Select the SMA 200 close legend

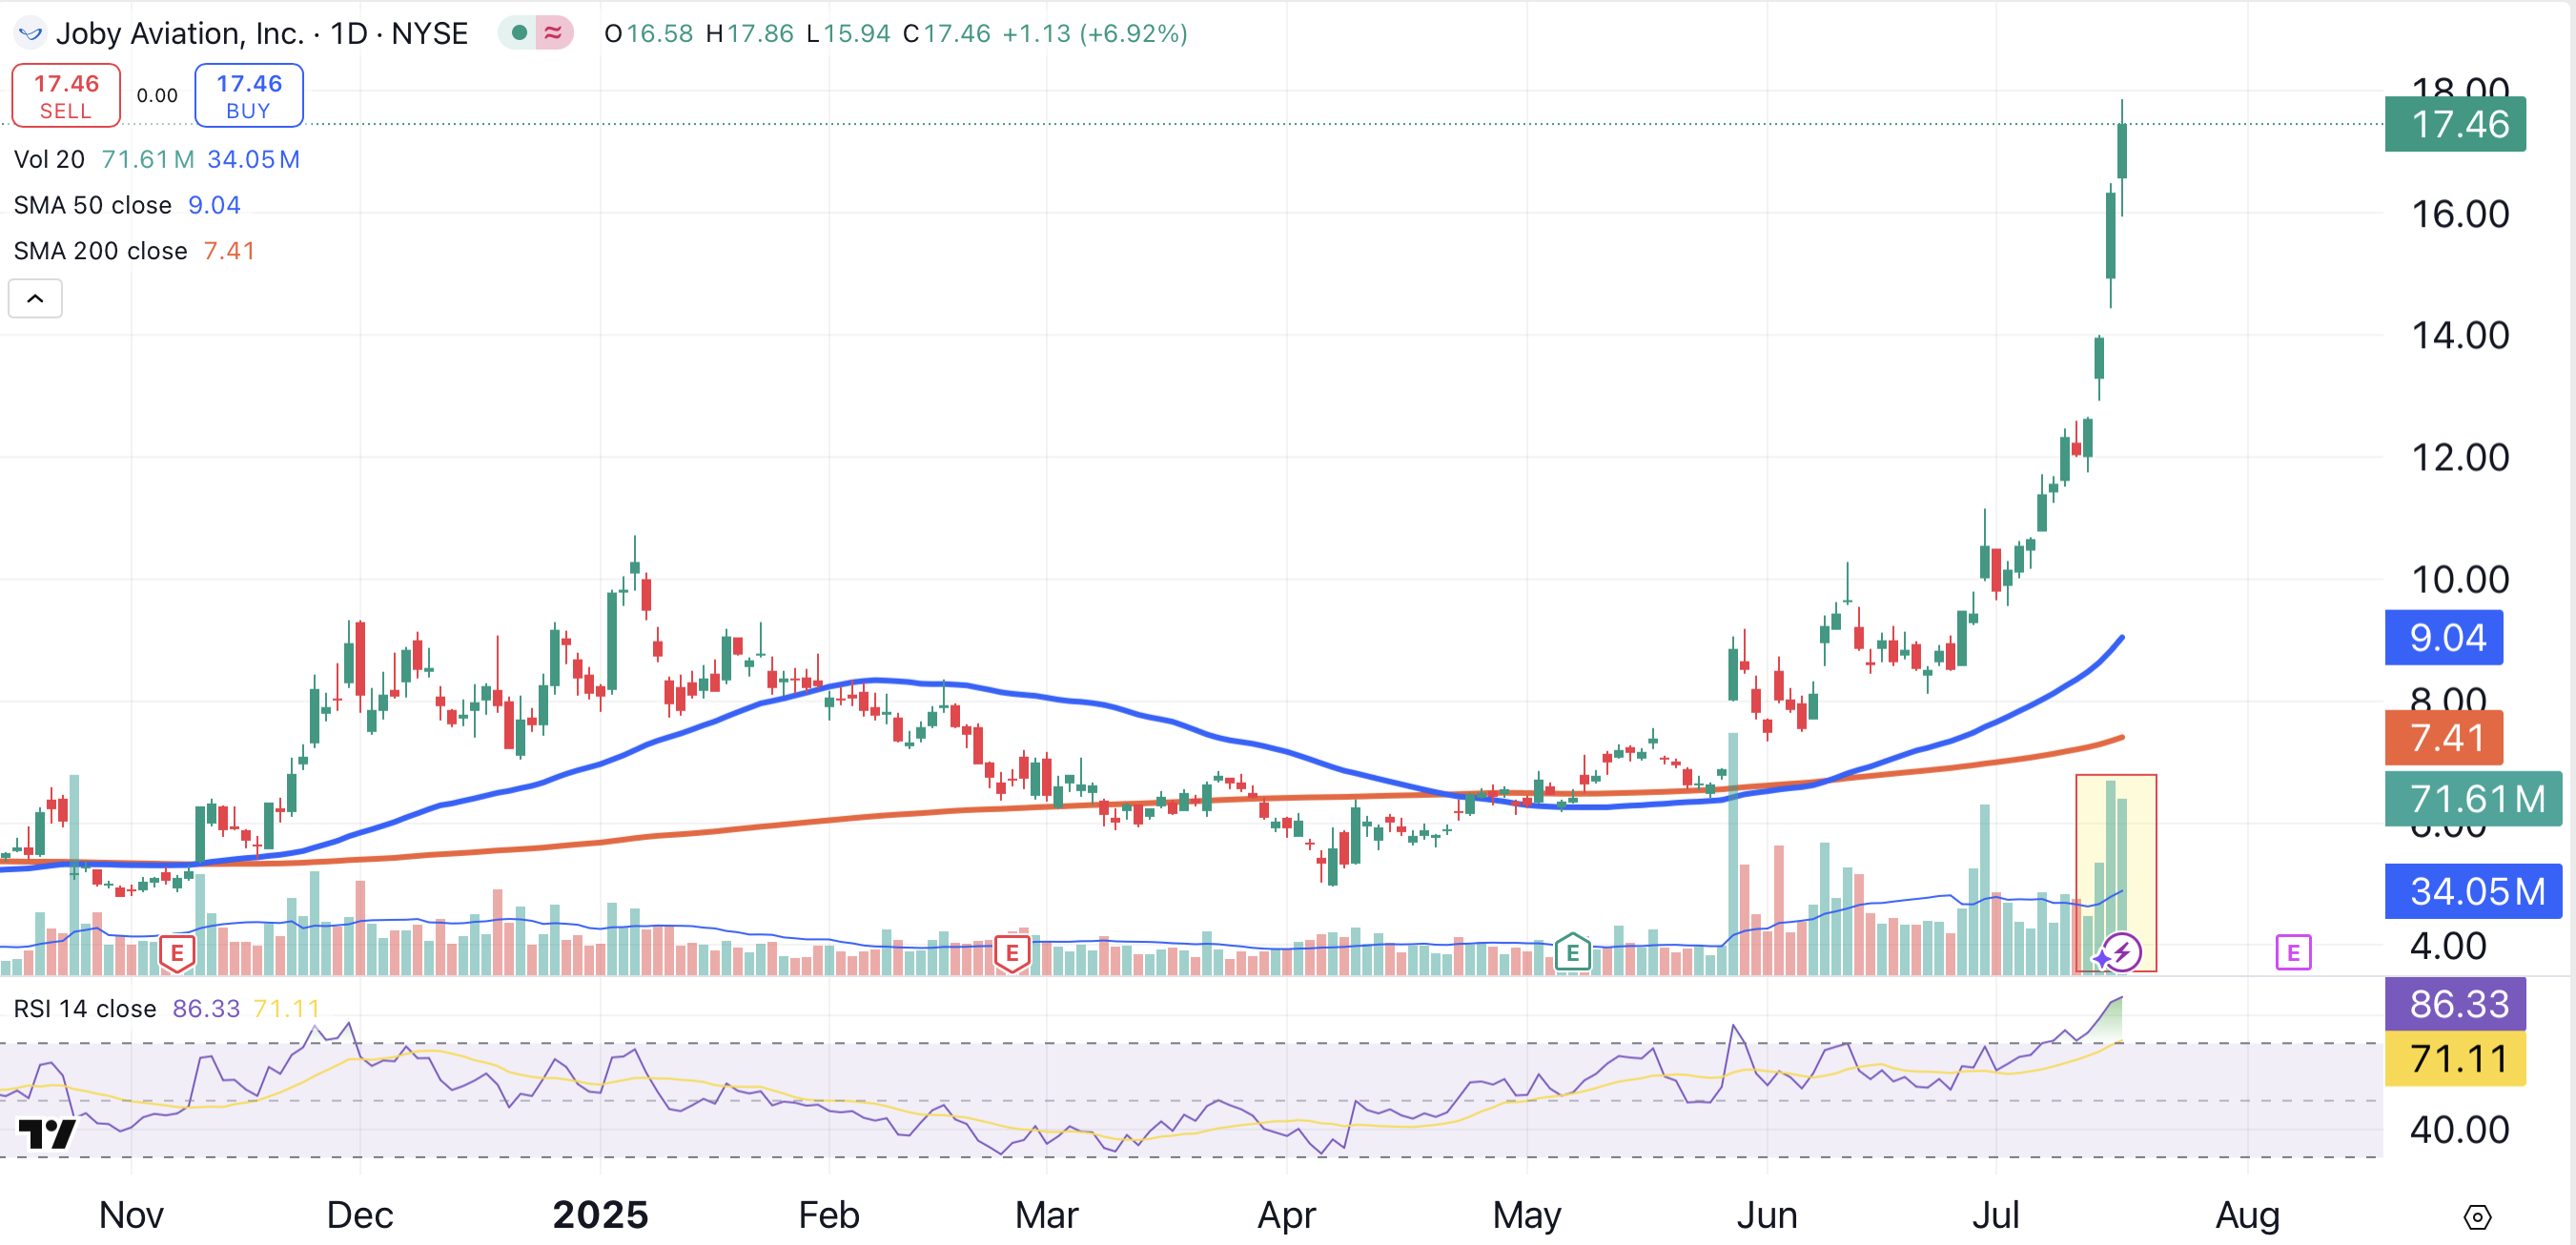click(100, 251)
